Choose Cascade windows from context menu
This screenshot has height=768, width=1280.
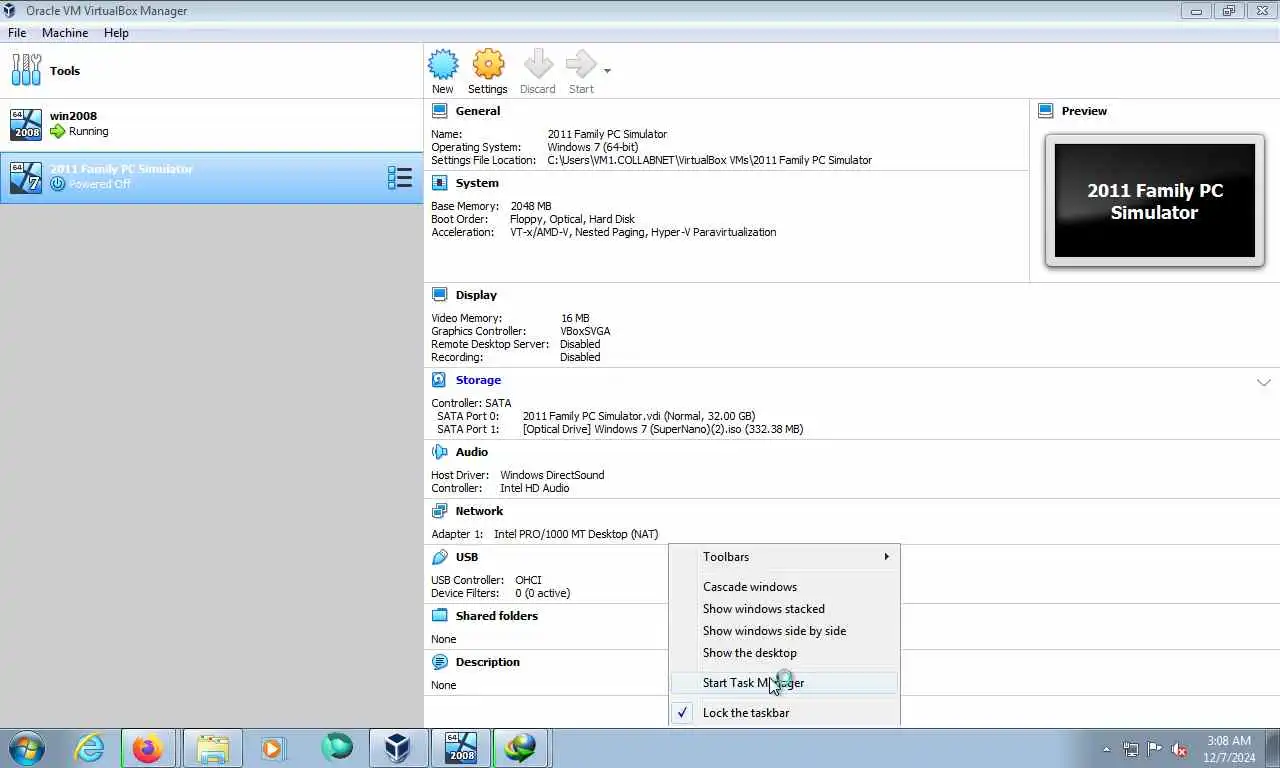coord(784,587)
